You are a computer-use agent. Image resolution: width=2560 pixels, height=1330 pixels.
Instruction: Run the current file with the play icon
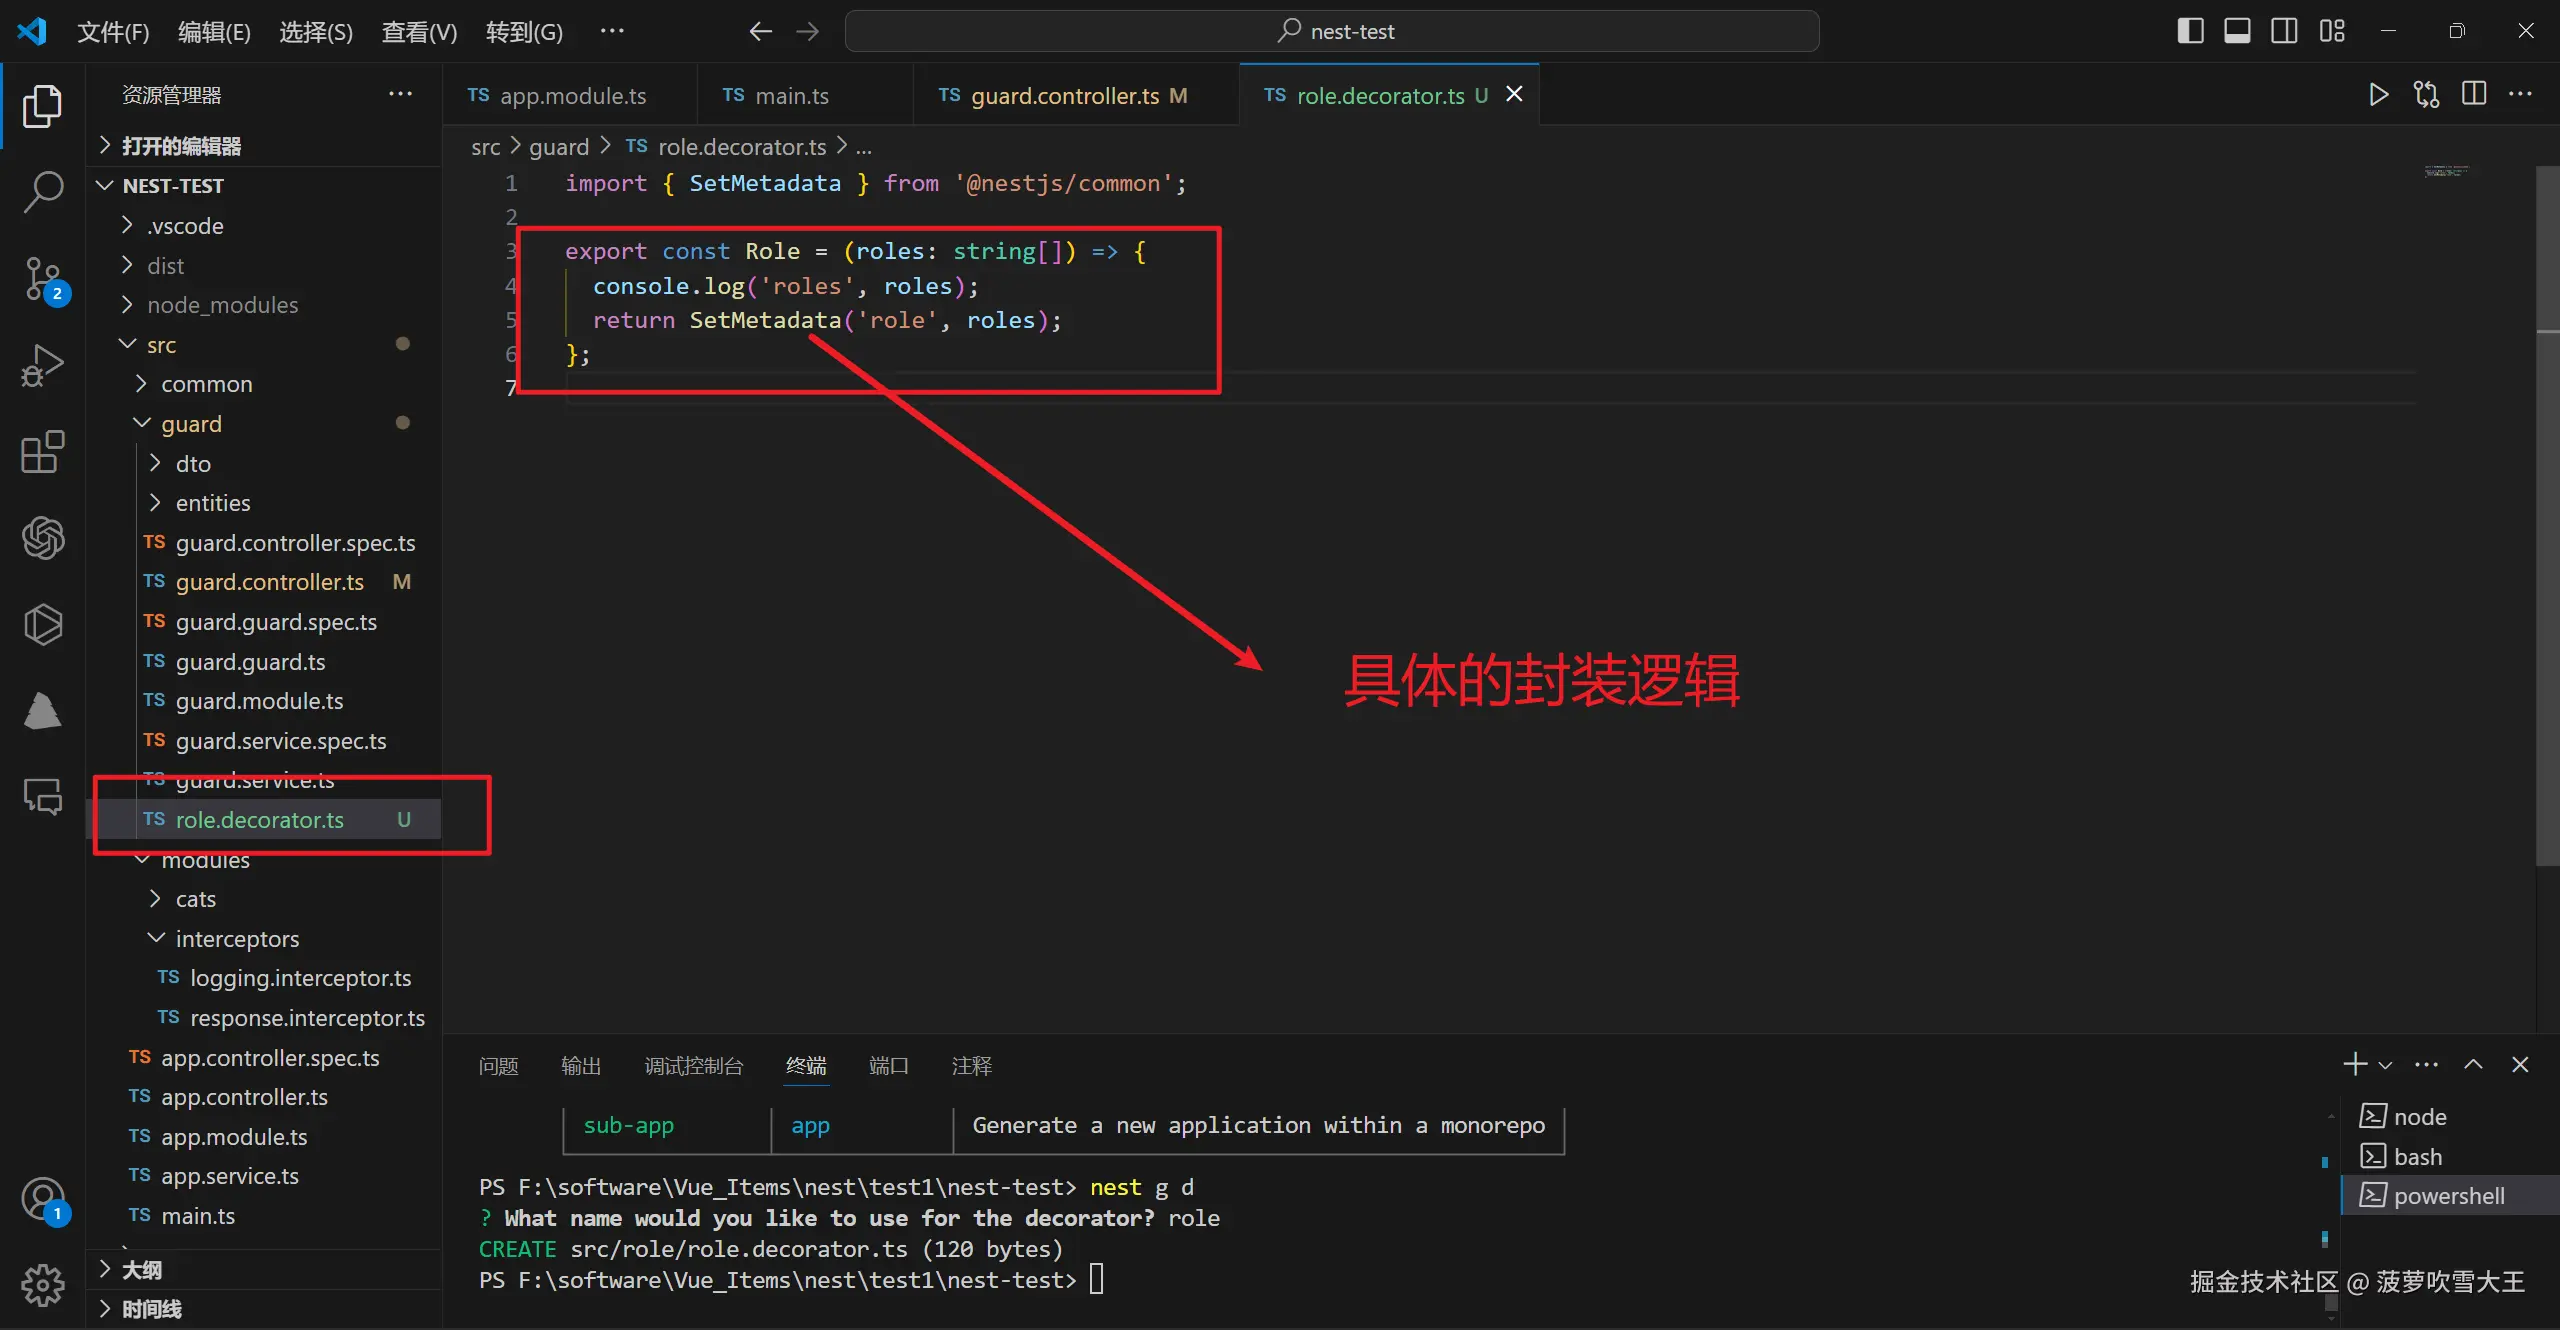2378,94
